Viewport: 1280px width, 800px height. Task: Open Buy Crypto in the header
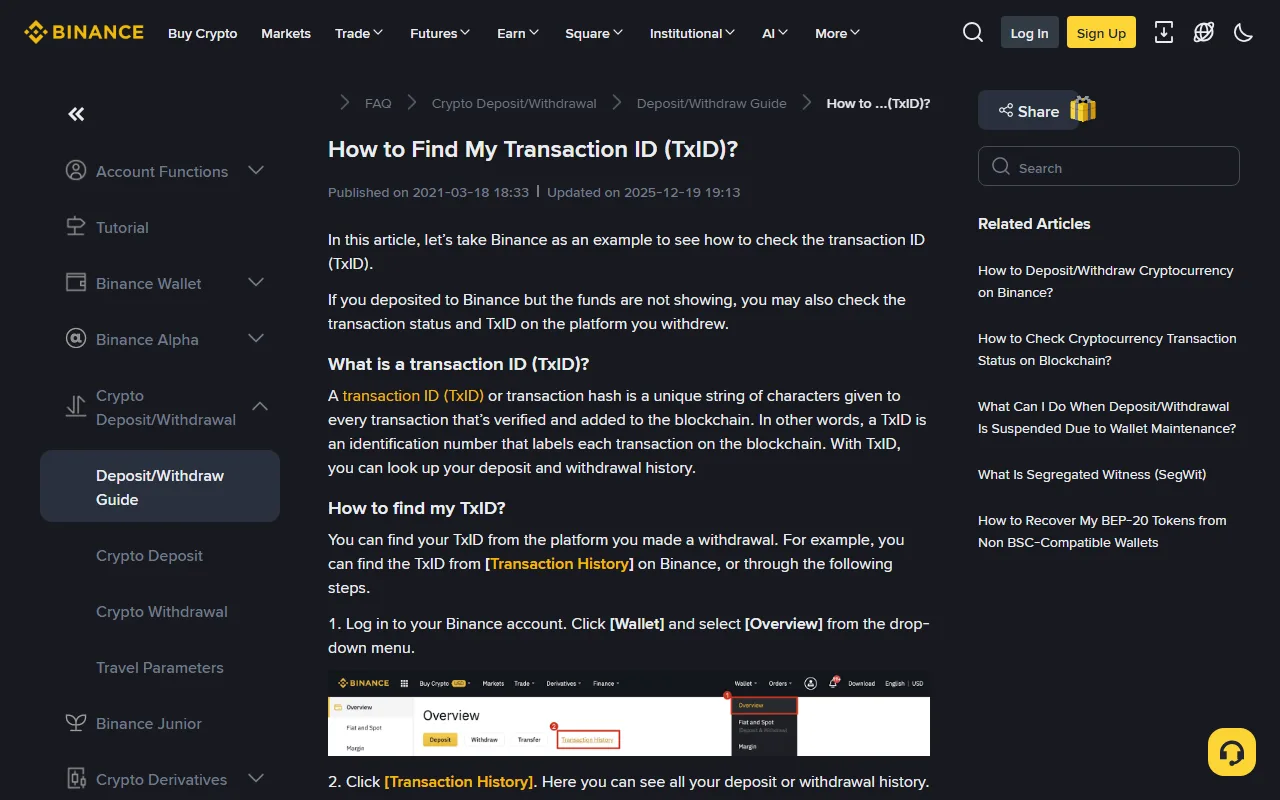click(x=203, y=33)
